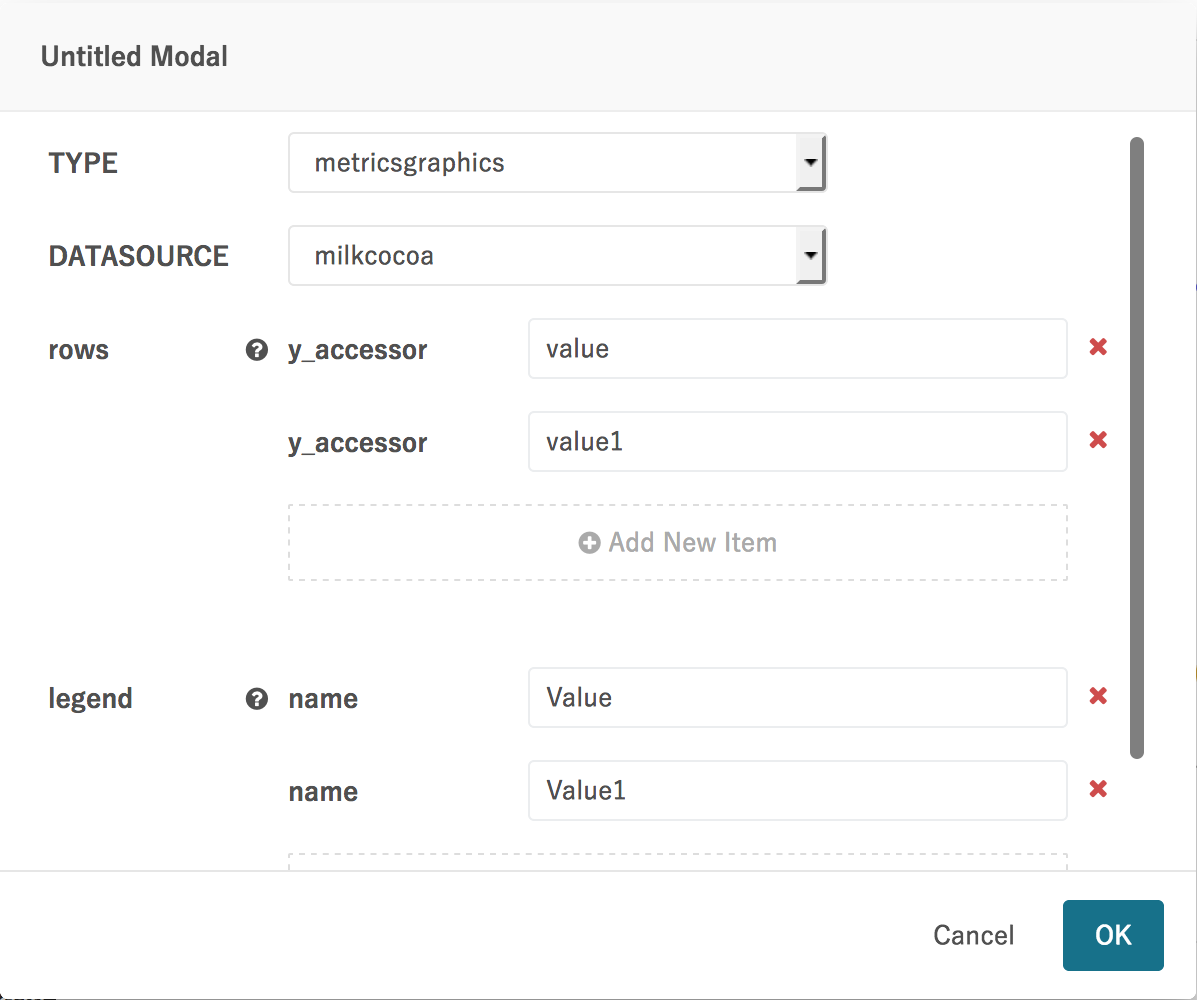Click the 'Untitled Modal' title
The height and width of the screenshot is (1000, 1197).
pyautogui.click(x=134, y=57)
